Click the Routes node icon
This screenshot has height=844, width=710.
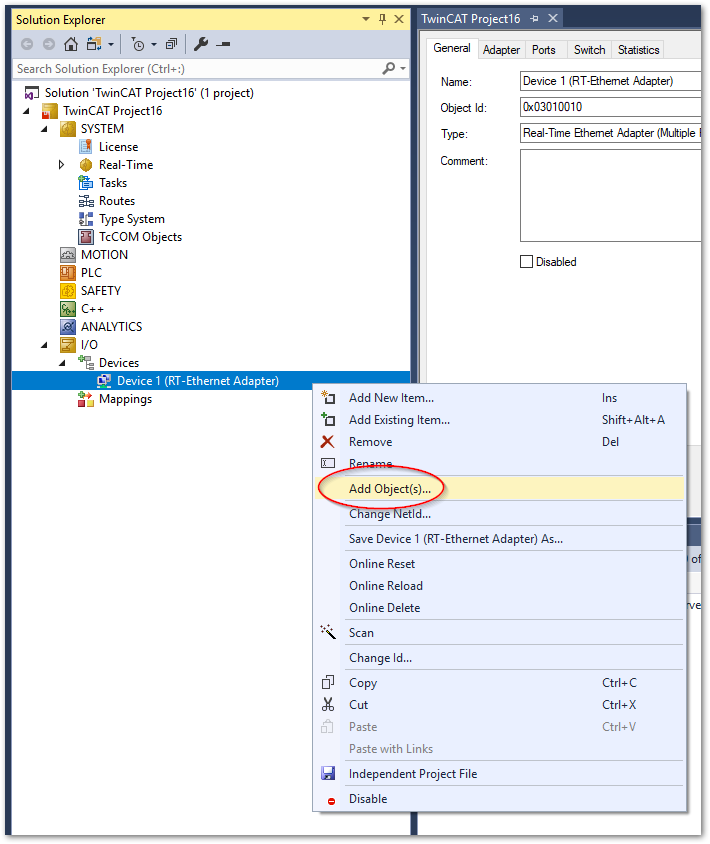(86, 201)
